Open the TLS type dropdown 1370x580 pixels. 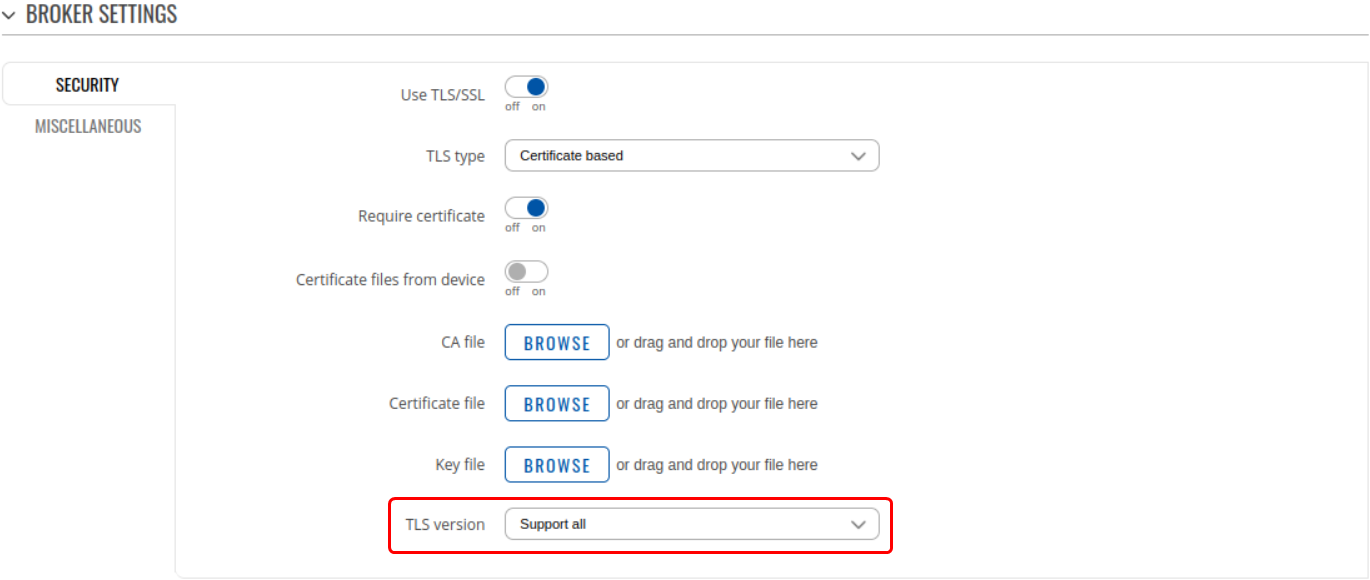pyautogui.click(x=691, y=156)
